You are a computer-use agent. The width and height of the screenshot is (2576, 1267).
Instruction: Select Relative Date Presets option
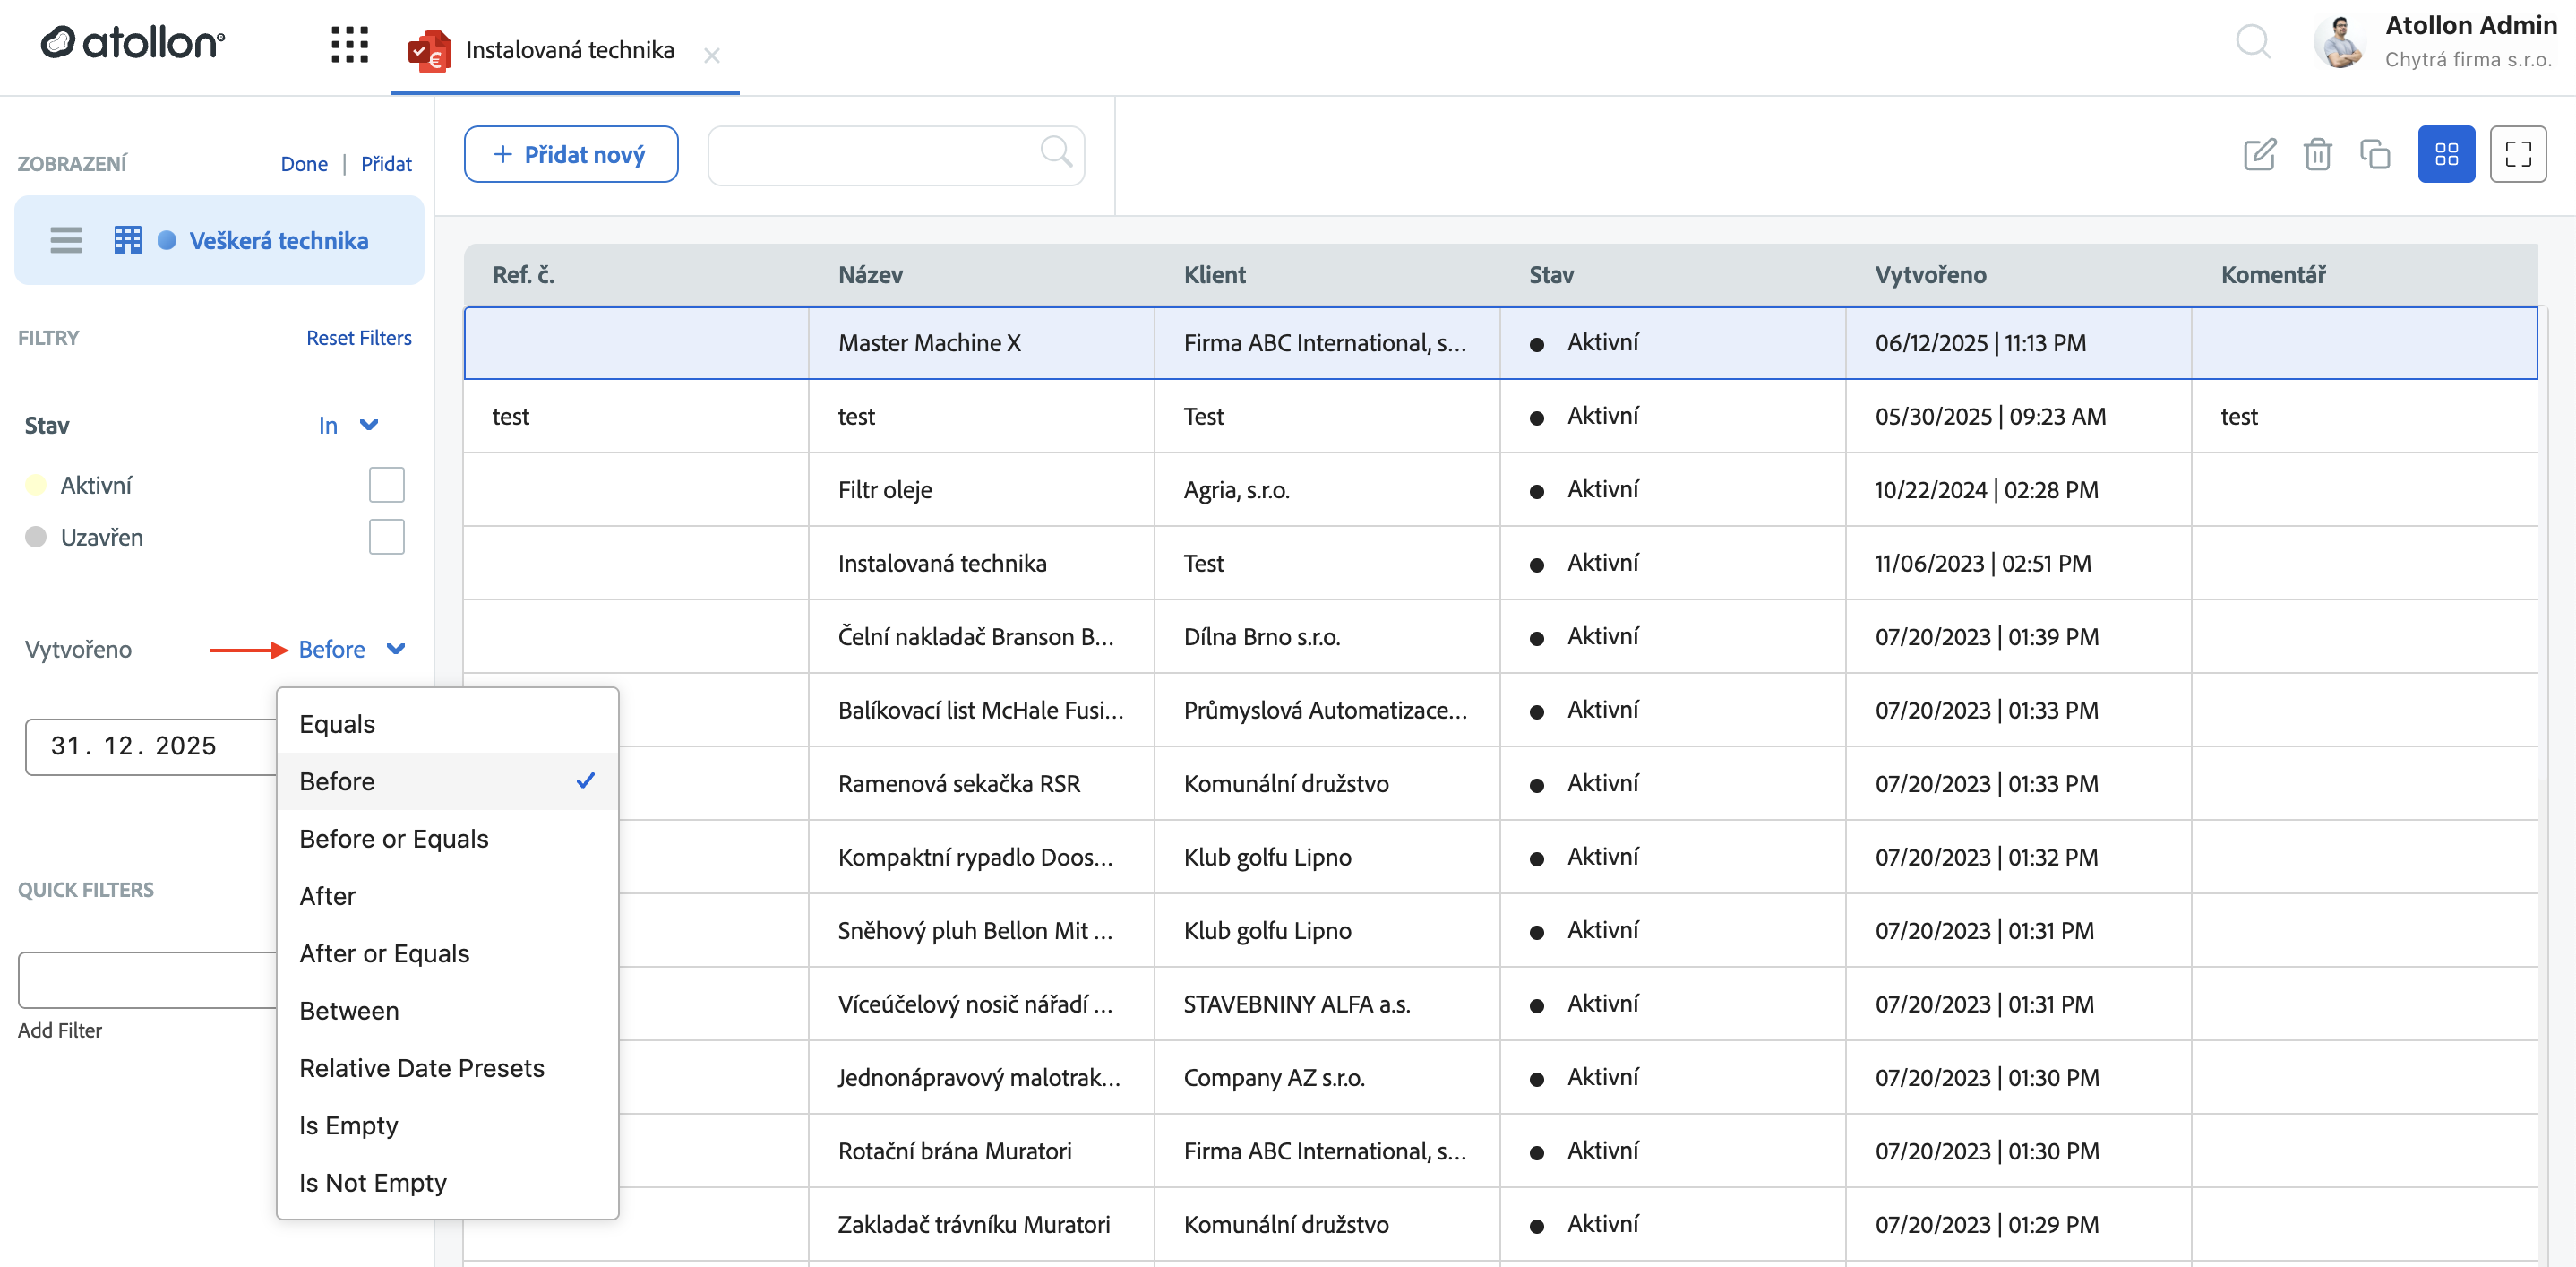coord(421,1068)
